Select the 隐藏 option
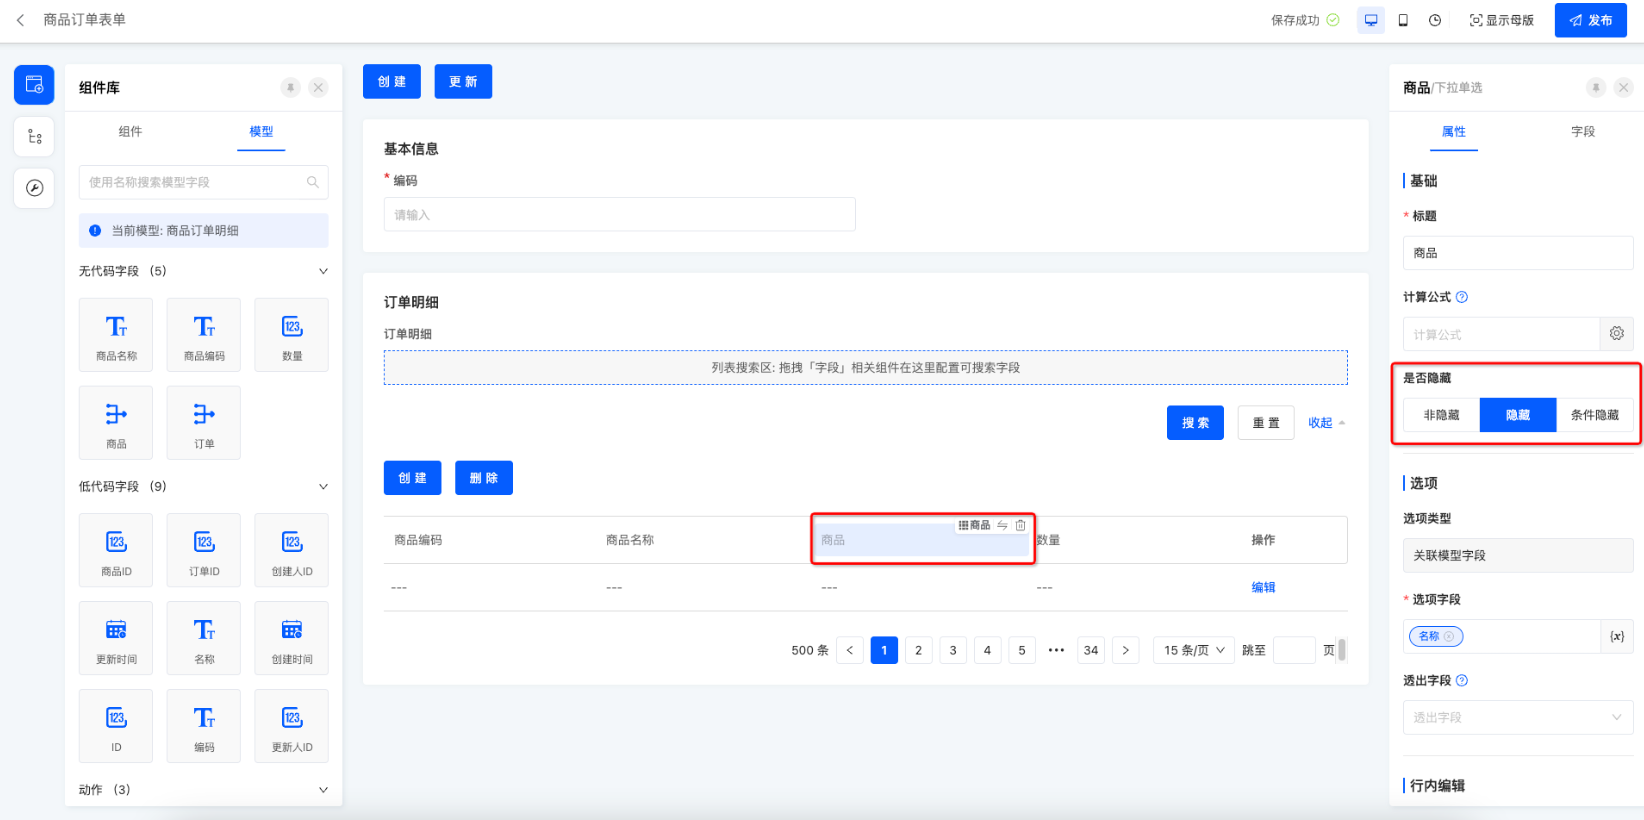The image size is (1644, 820). [x=1517, y=415]
